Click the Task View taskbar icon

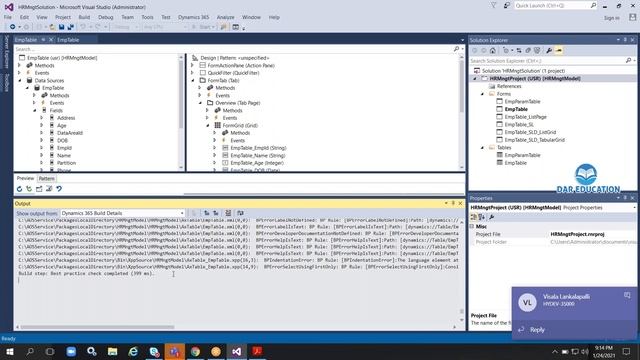[x=50, y=351]
